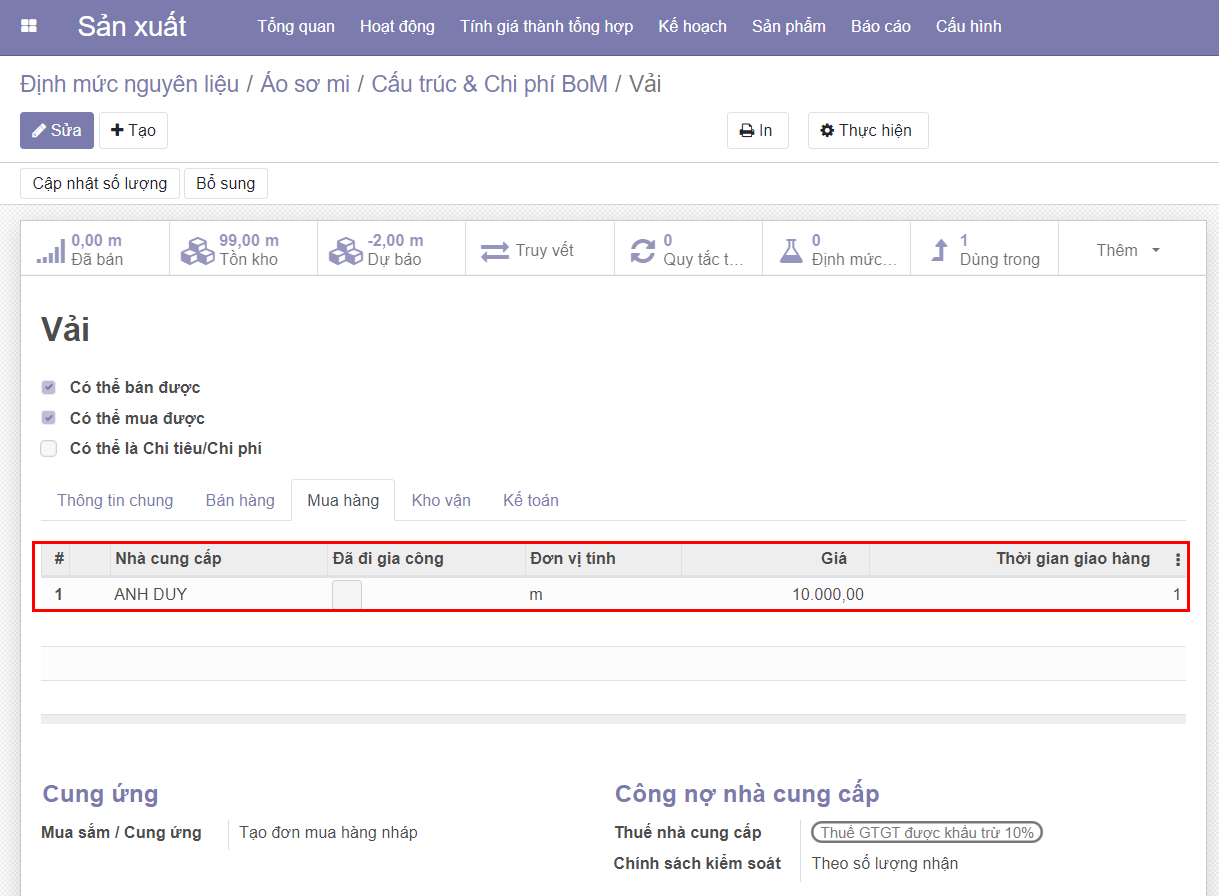Viewport: 1219px width, 896px height.
Task: Open the Báo cáo menu
Action: [x=880, y=26]
